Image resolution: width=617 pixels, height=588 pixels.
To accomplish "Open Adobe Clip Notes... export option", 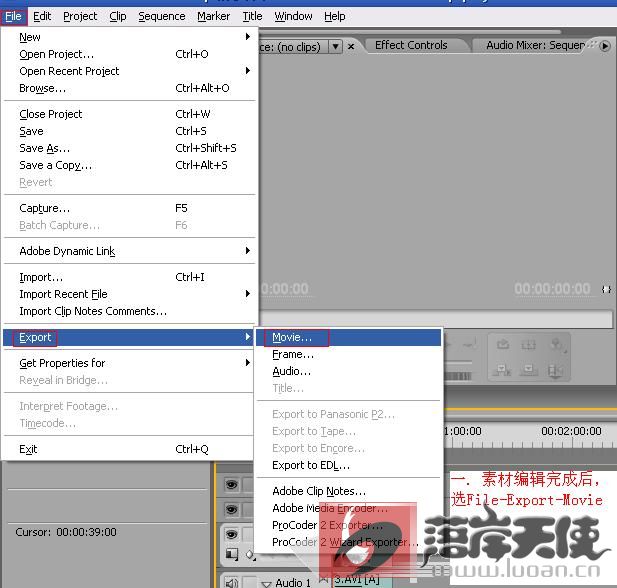I will click(348, 491).
